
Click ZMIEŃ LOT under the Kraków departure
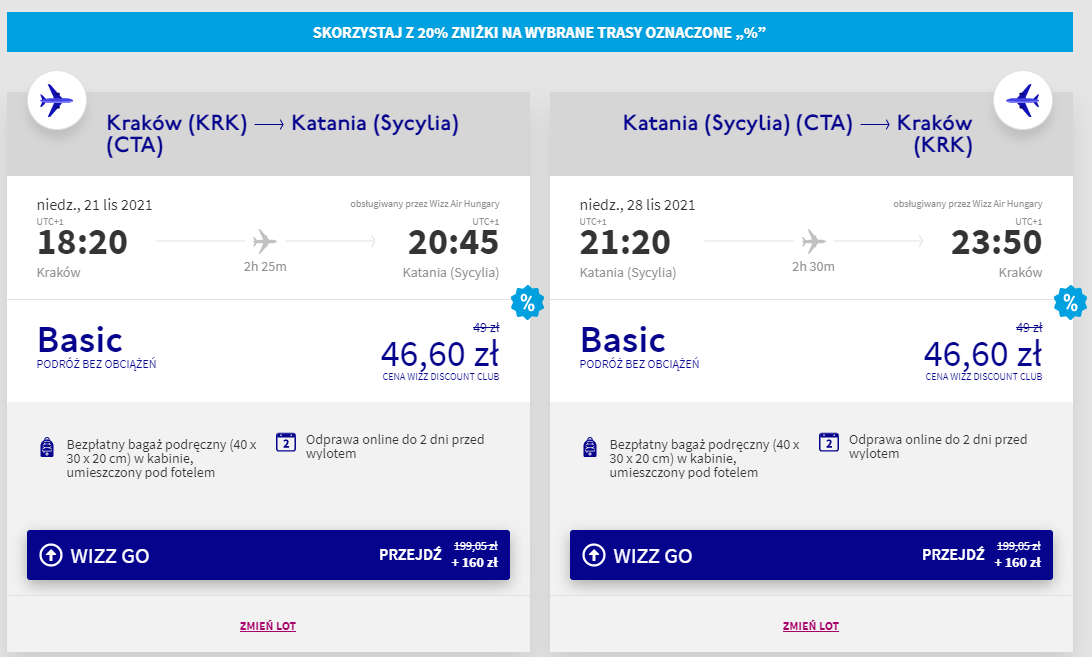click(268, 626)
